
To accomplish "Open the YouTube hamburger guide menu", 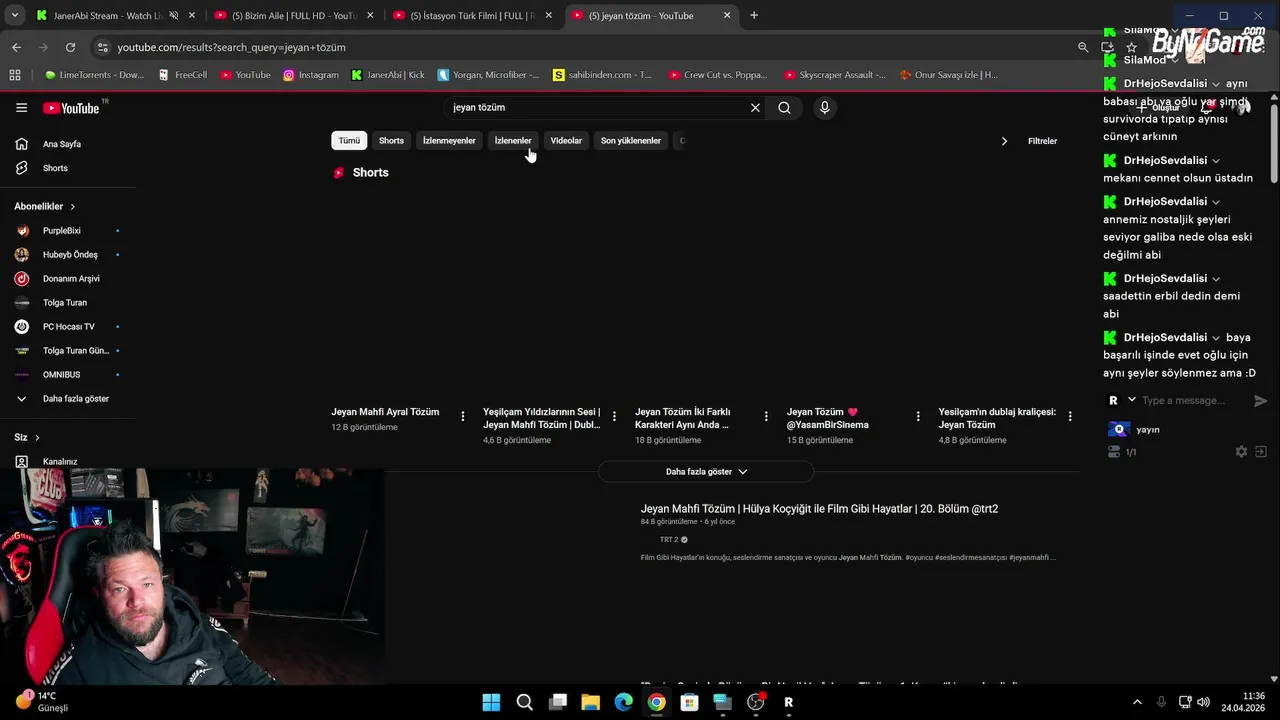I will (21, 108).
